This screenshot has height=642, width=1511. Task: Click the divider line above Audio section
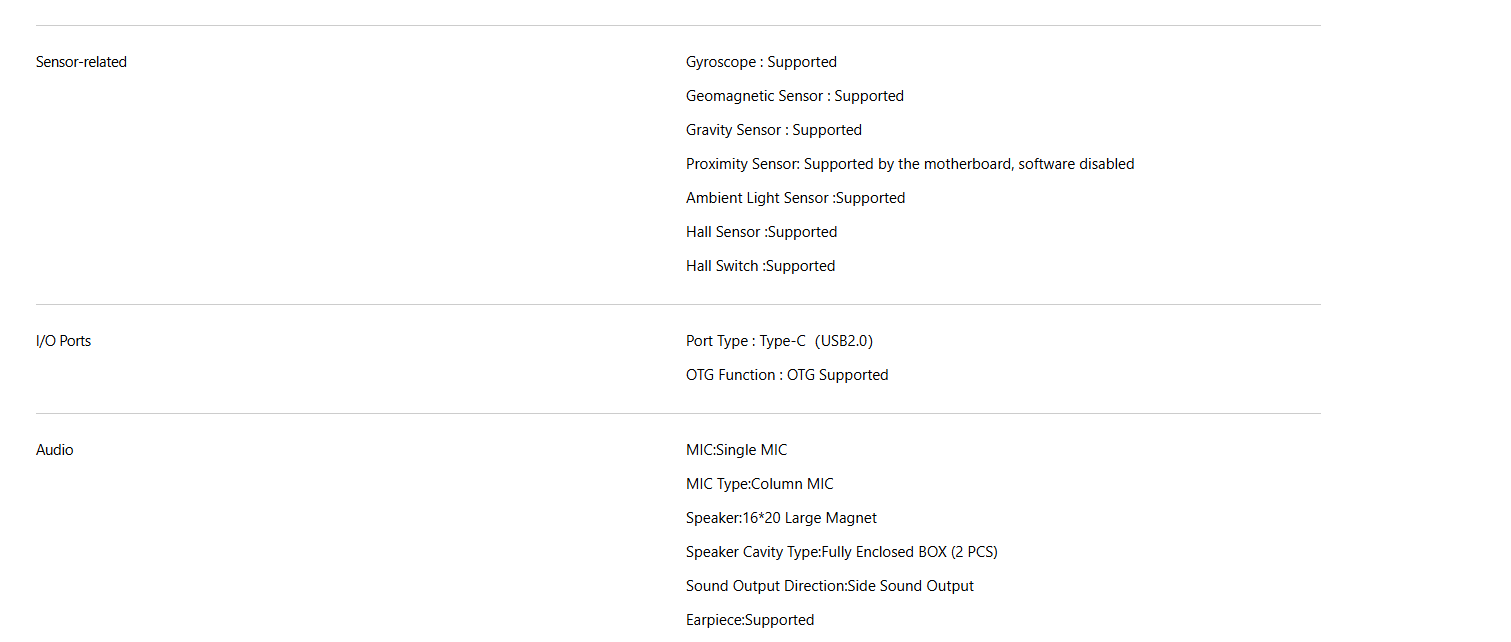[x=678, y=413]
